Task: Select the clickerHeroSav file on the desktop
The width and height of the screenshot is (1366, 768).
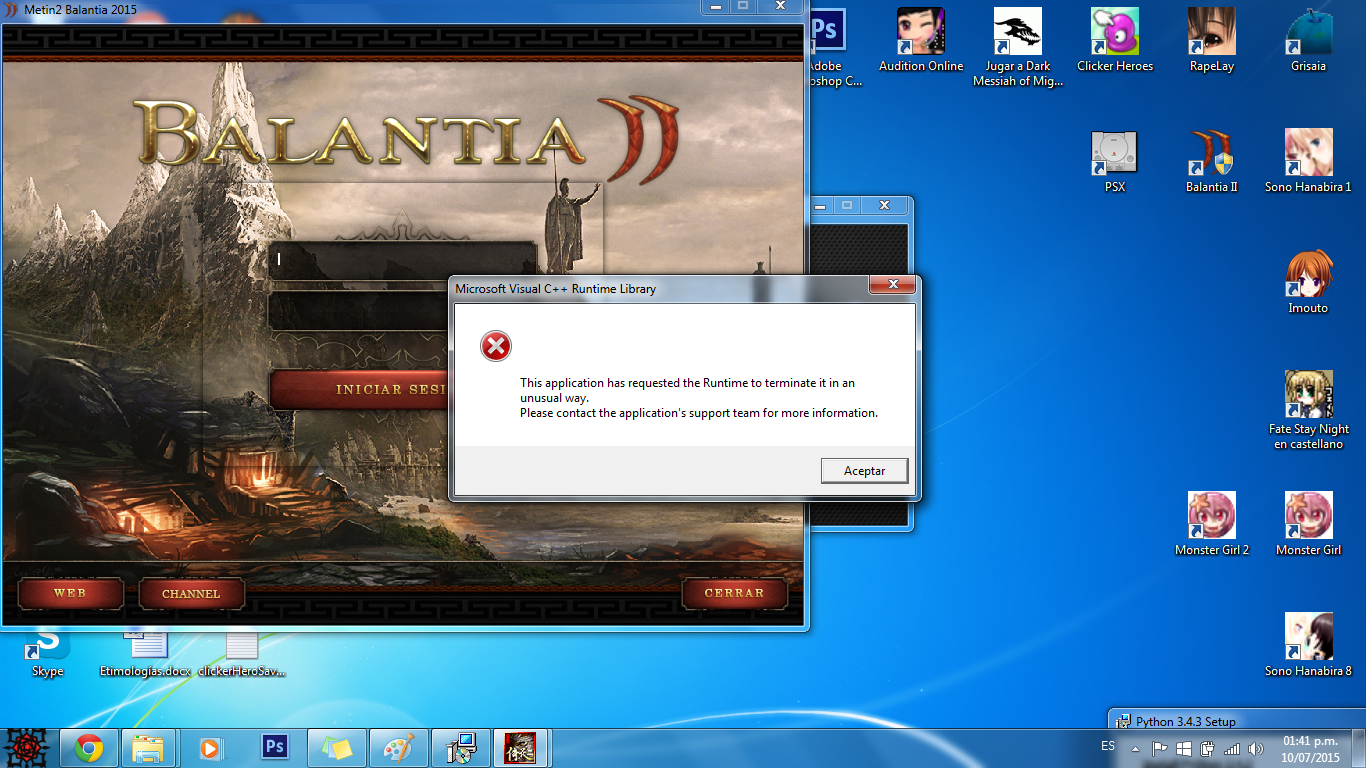Action: pyautogui.click(x=242, y=652)
